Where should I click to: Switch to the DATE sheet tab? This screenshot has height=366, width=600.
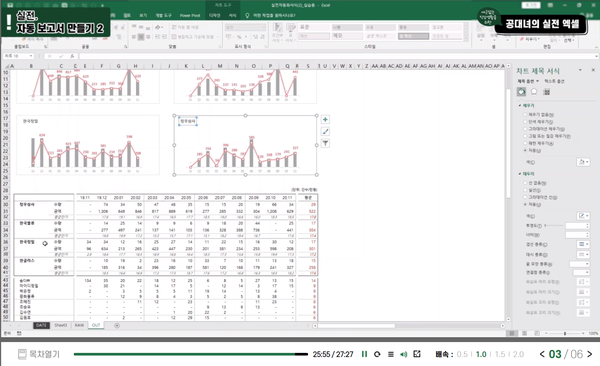pos(41,325)
